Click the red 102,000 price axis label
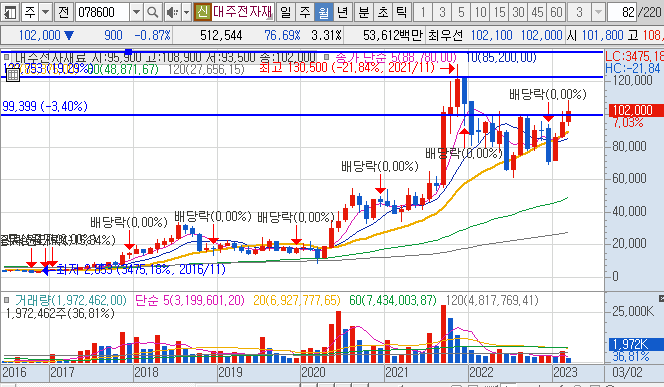The width and height of the screenshot is (664, 387). 635,111
